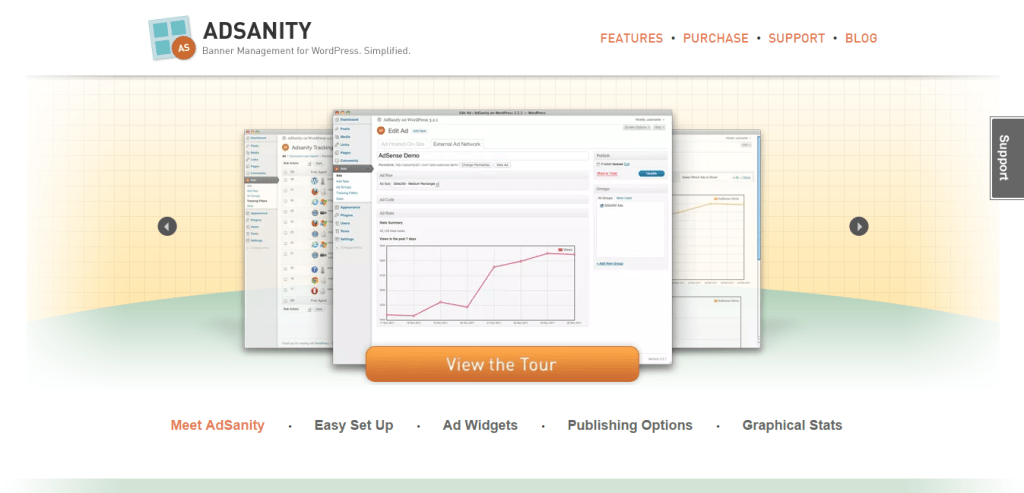Click the left Adsanity Tracking screenshot
Screen dimensions: 1024x493
288,239
